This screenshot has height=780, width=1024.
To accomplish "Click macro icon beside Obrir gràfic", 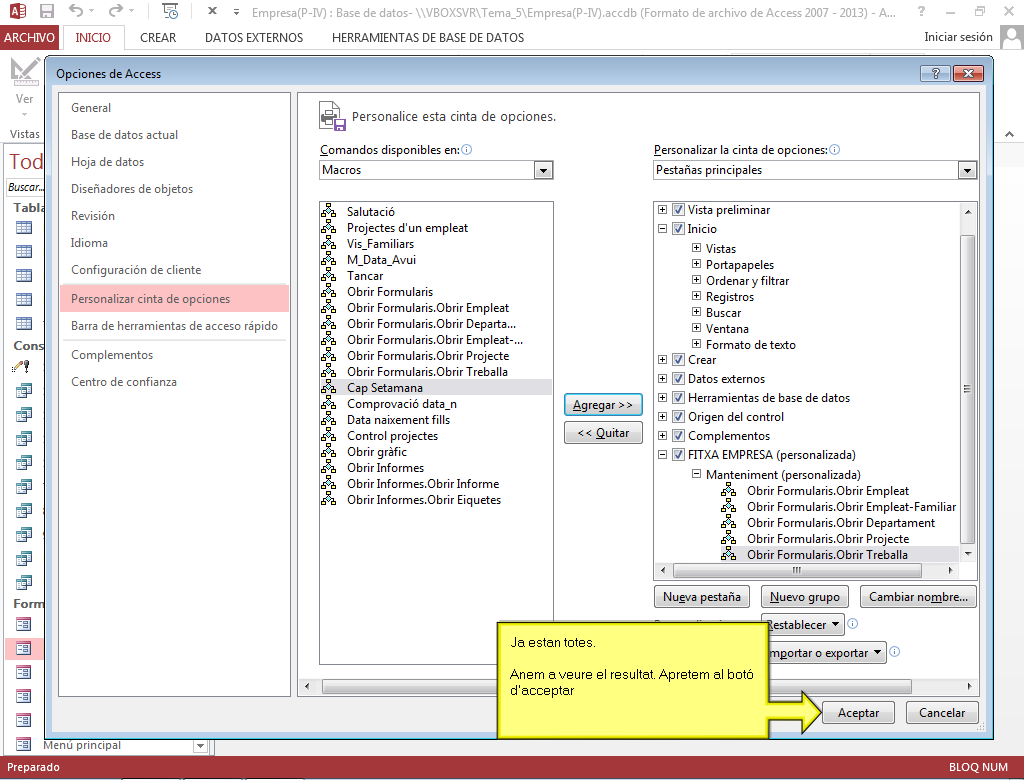I will click(328, 451).
